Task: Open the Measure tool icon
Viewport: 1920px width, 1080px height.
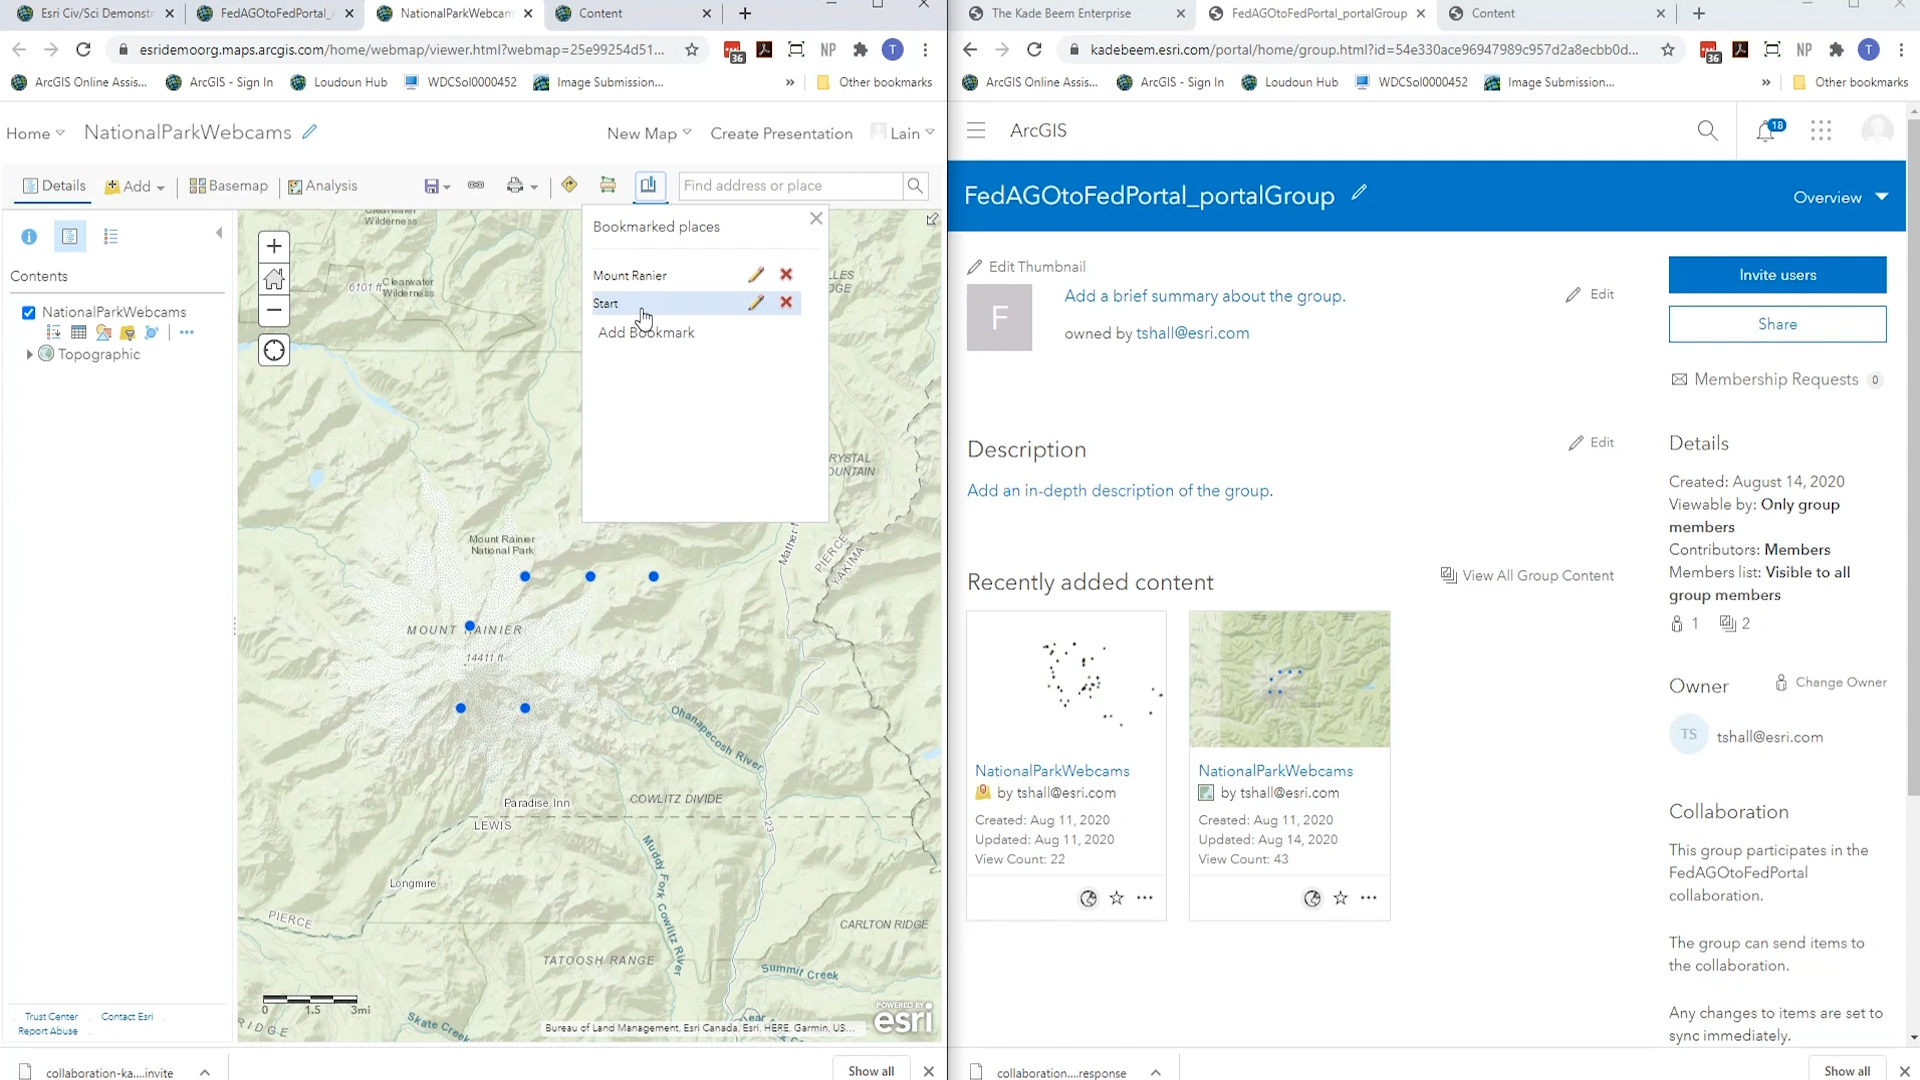Action: coord(608,185)
